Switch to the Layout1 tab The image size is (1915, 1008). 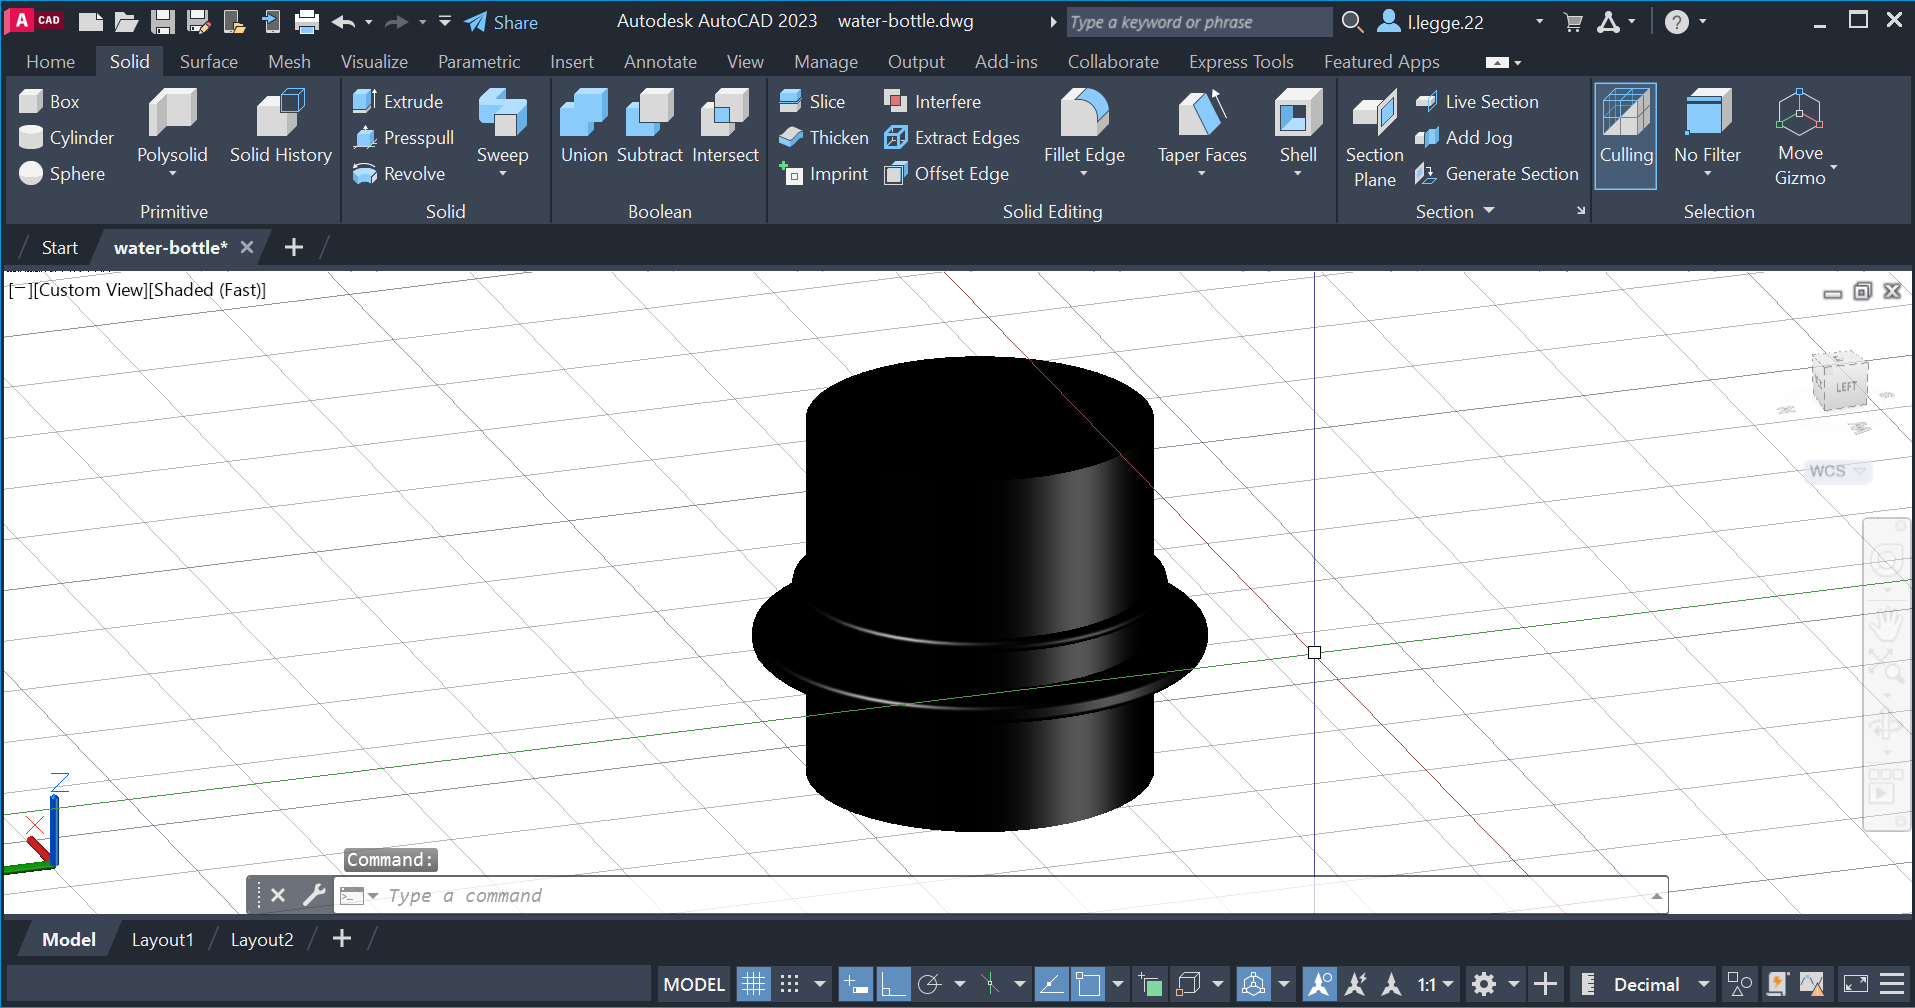coord(162,939)
